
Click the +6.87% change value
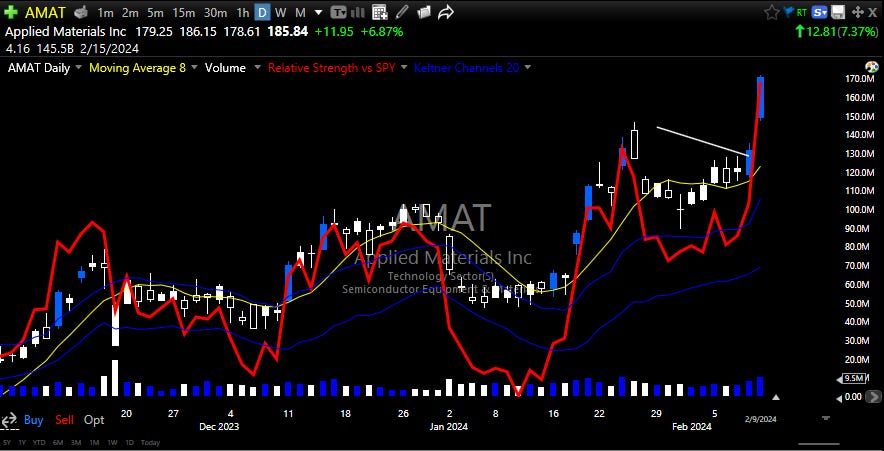pyautogui.click(x=382, y=32)
